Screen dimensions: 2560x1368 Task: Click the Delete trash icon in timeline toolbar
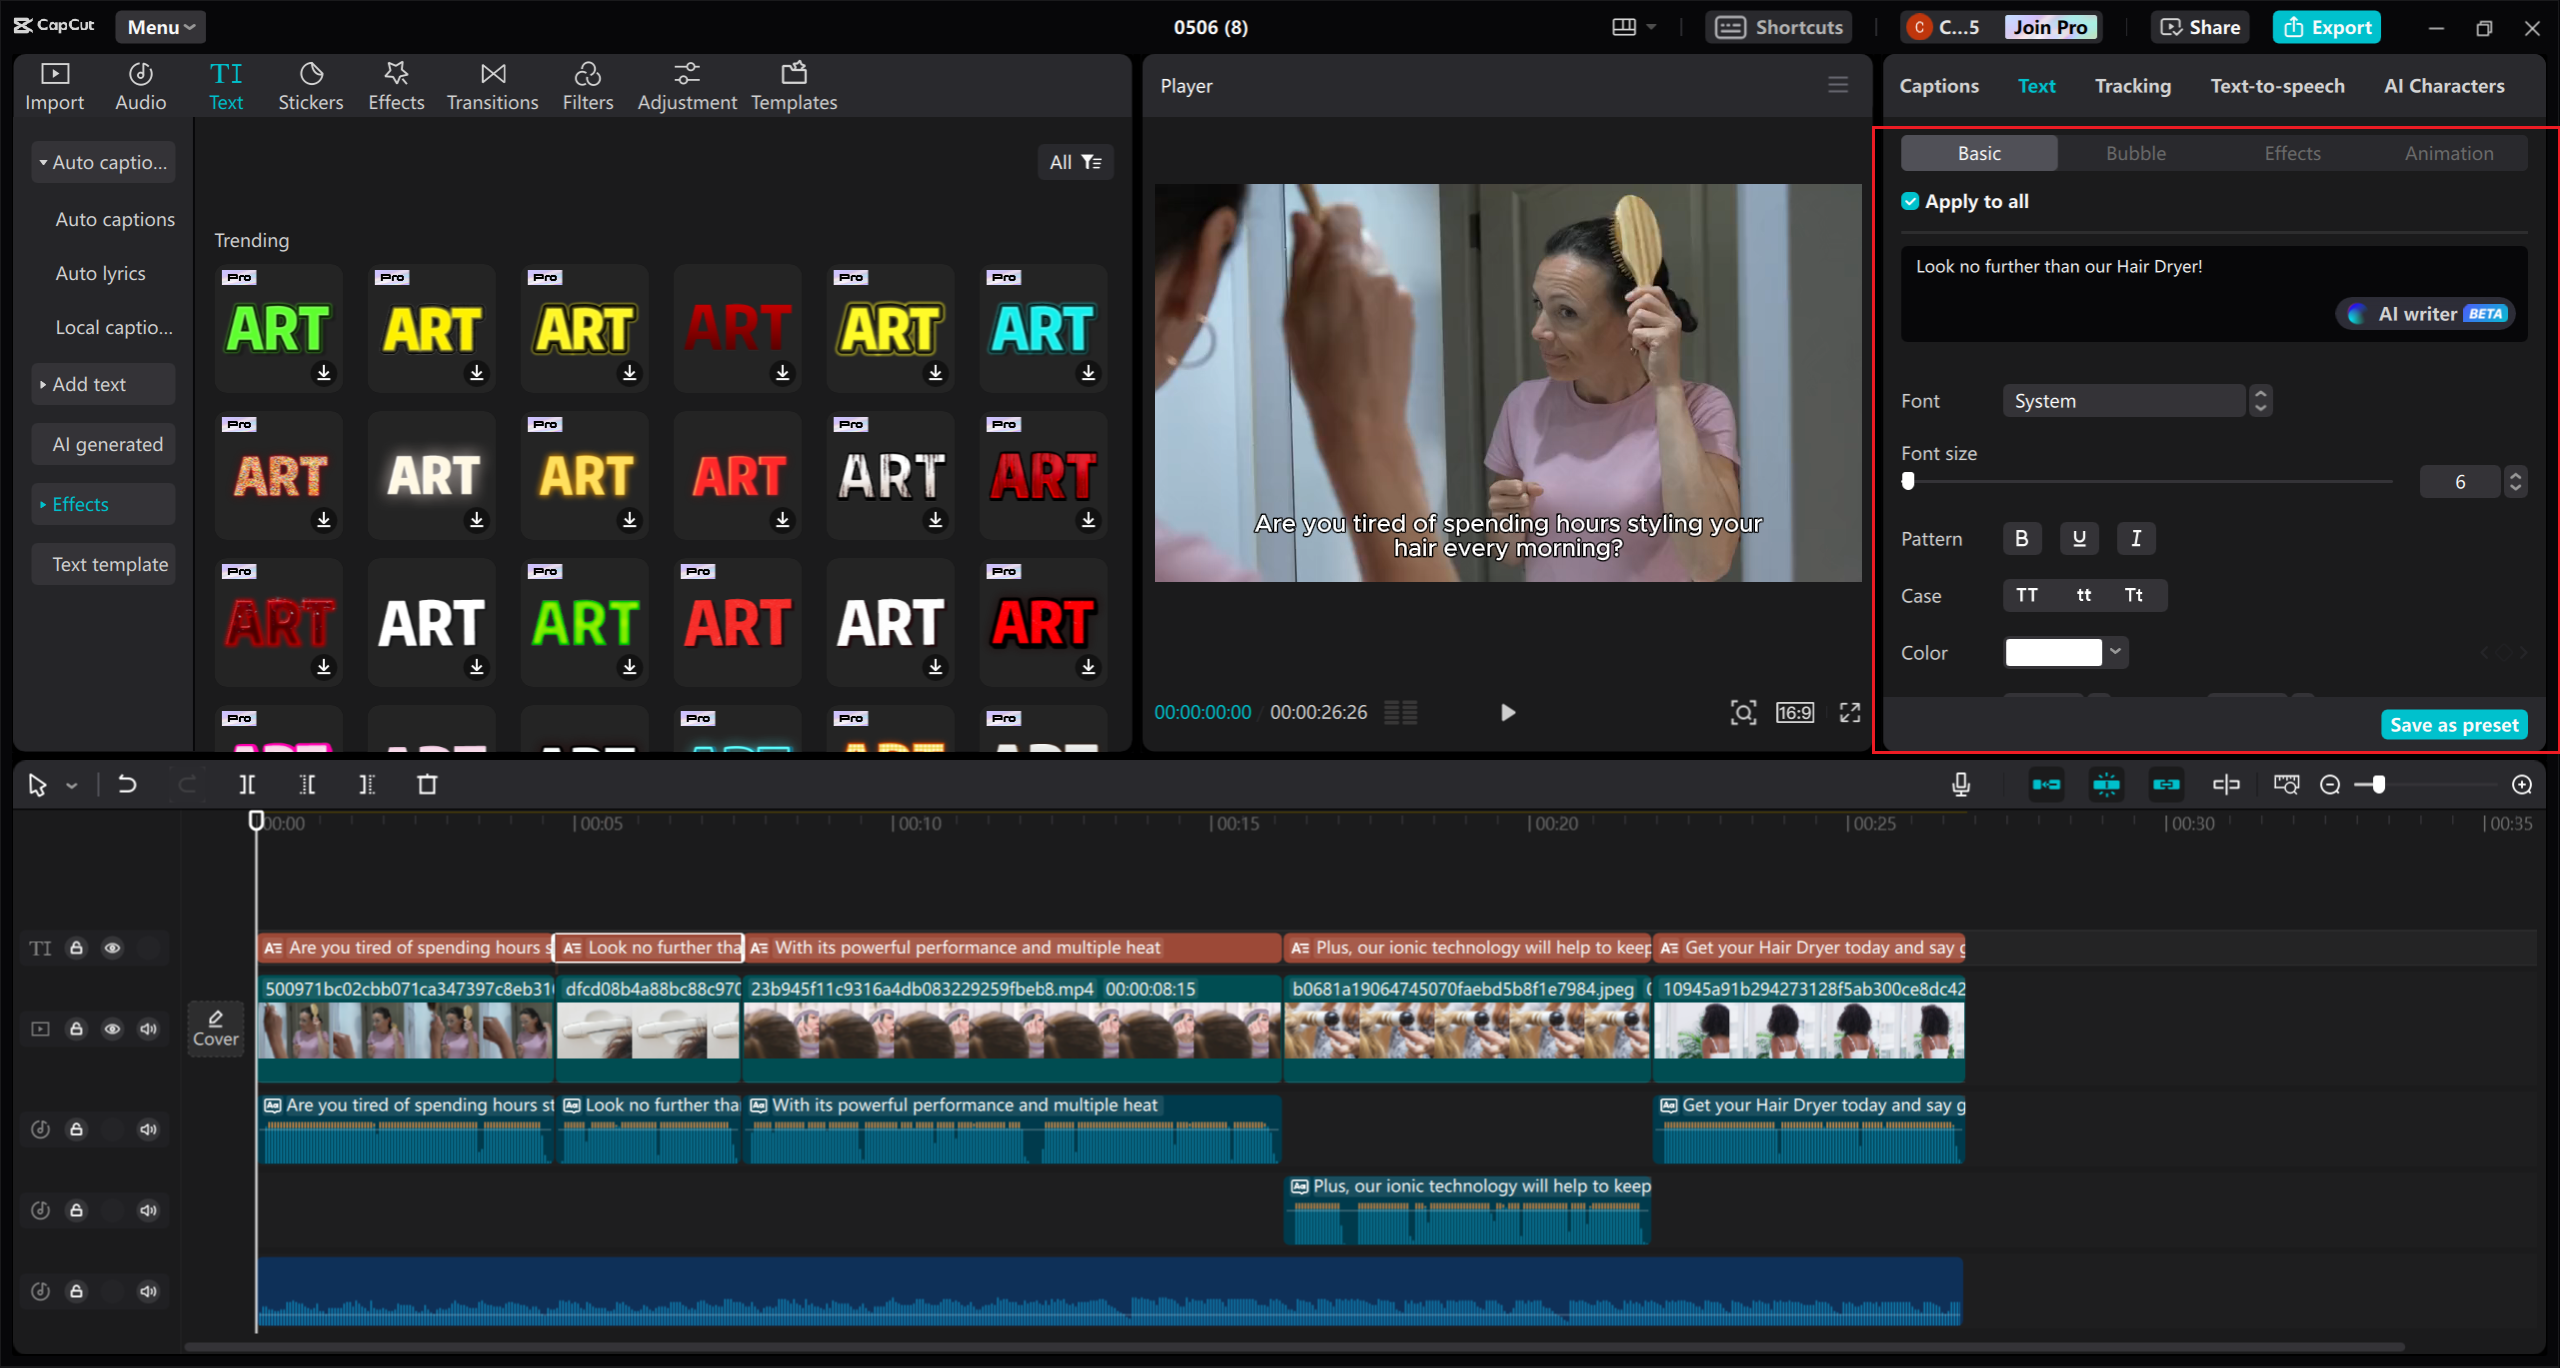click(x=427, y=785)
